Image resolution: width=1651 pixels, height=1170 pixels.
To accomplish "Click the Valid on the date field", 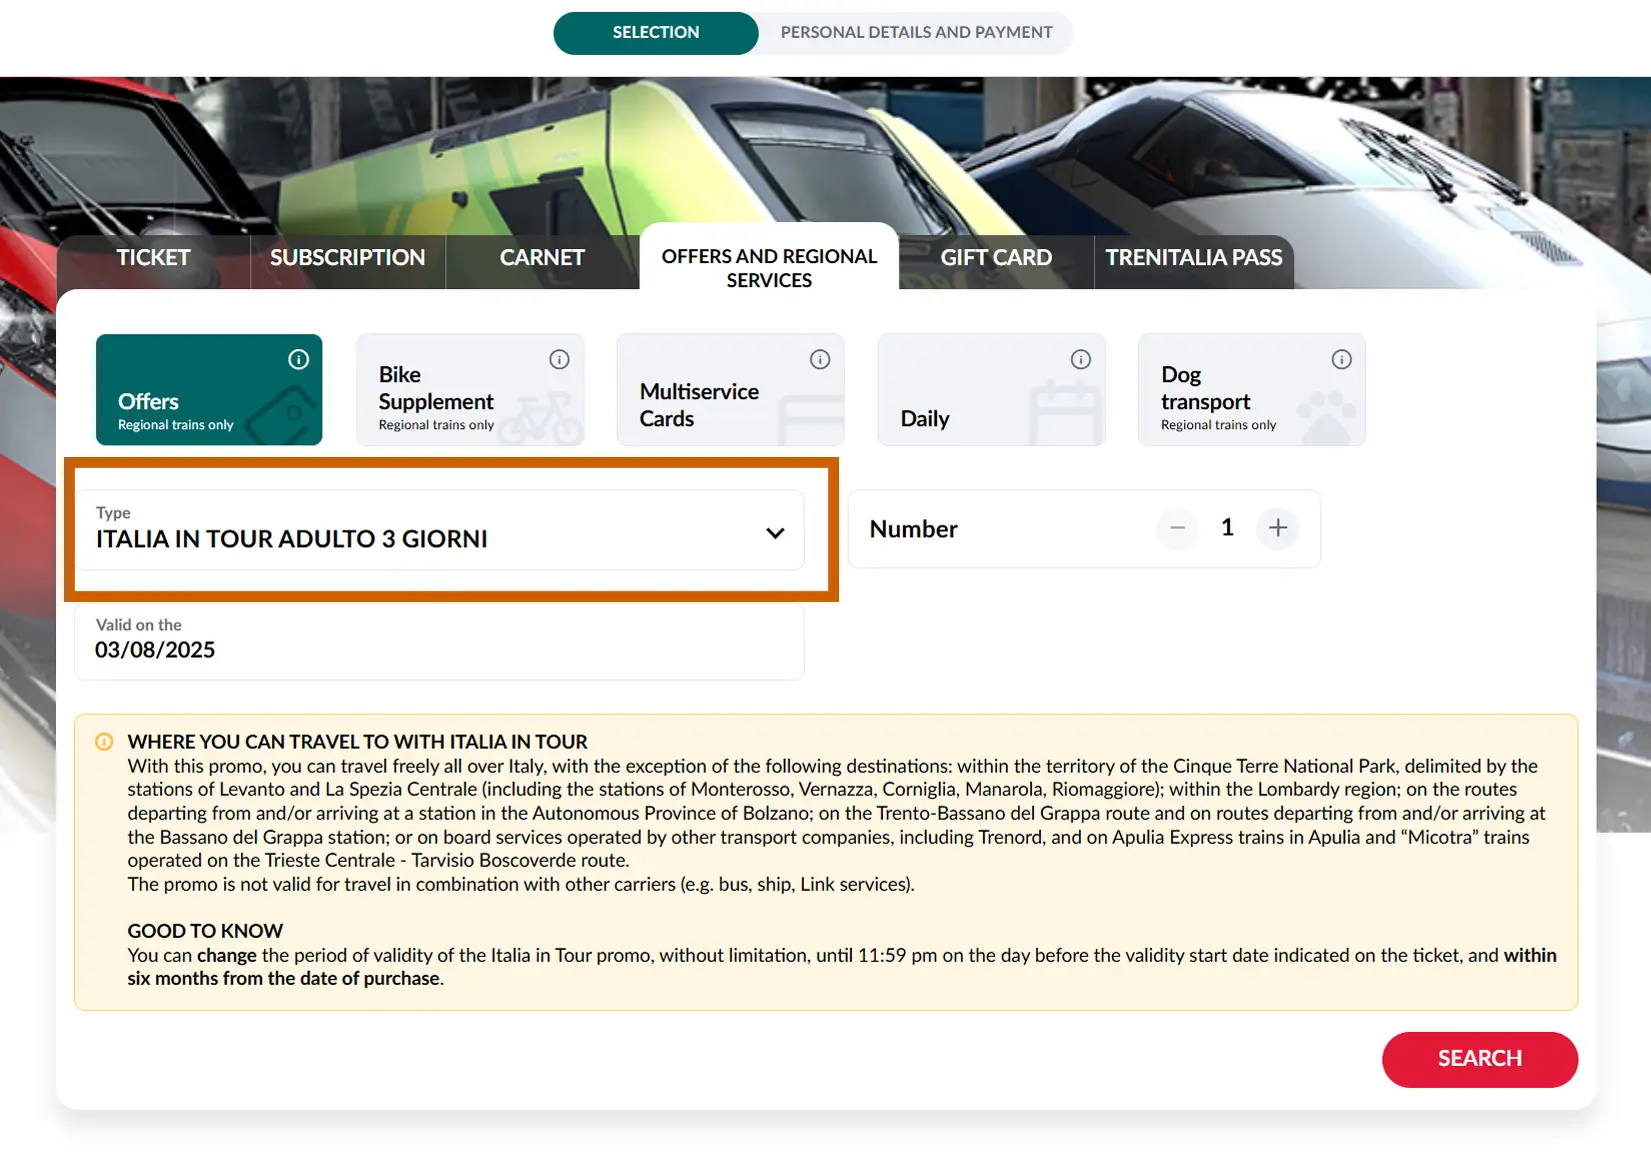I will click(x=439, y=641).
